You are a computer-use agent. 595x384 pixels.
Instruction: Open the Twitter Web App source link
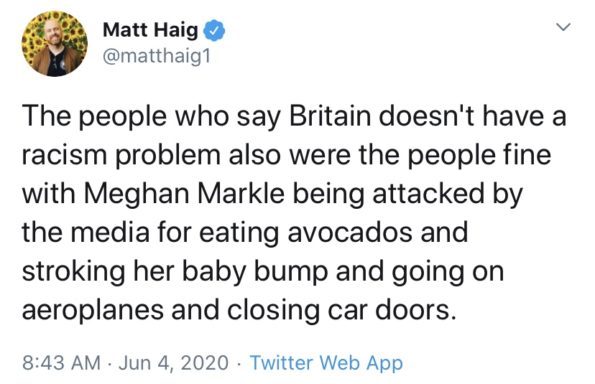(x=326, y=363)
